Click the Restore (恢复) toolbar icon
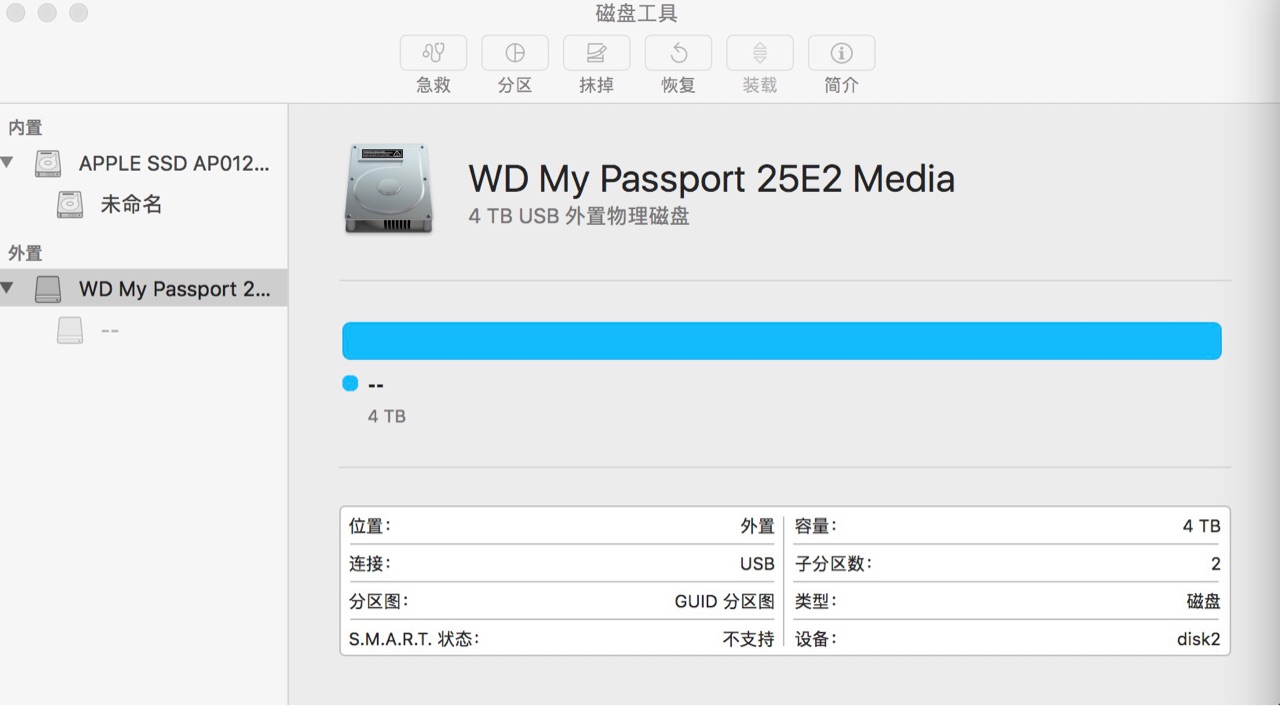The width and height of the screenshot is (1280, 706). pyautogui.click(x=678, y=53)
